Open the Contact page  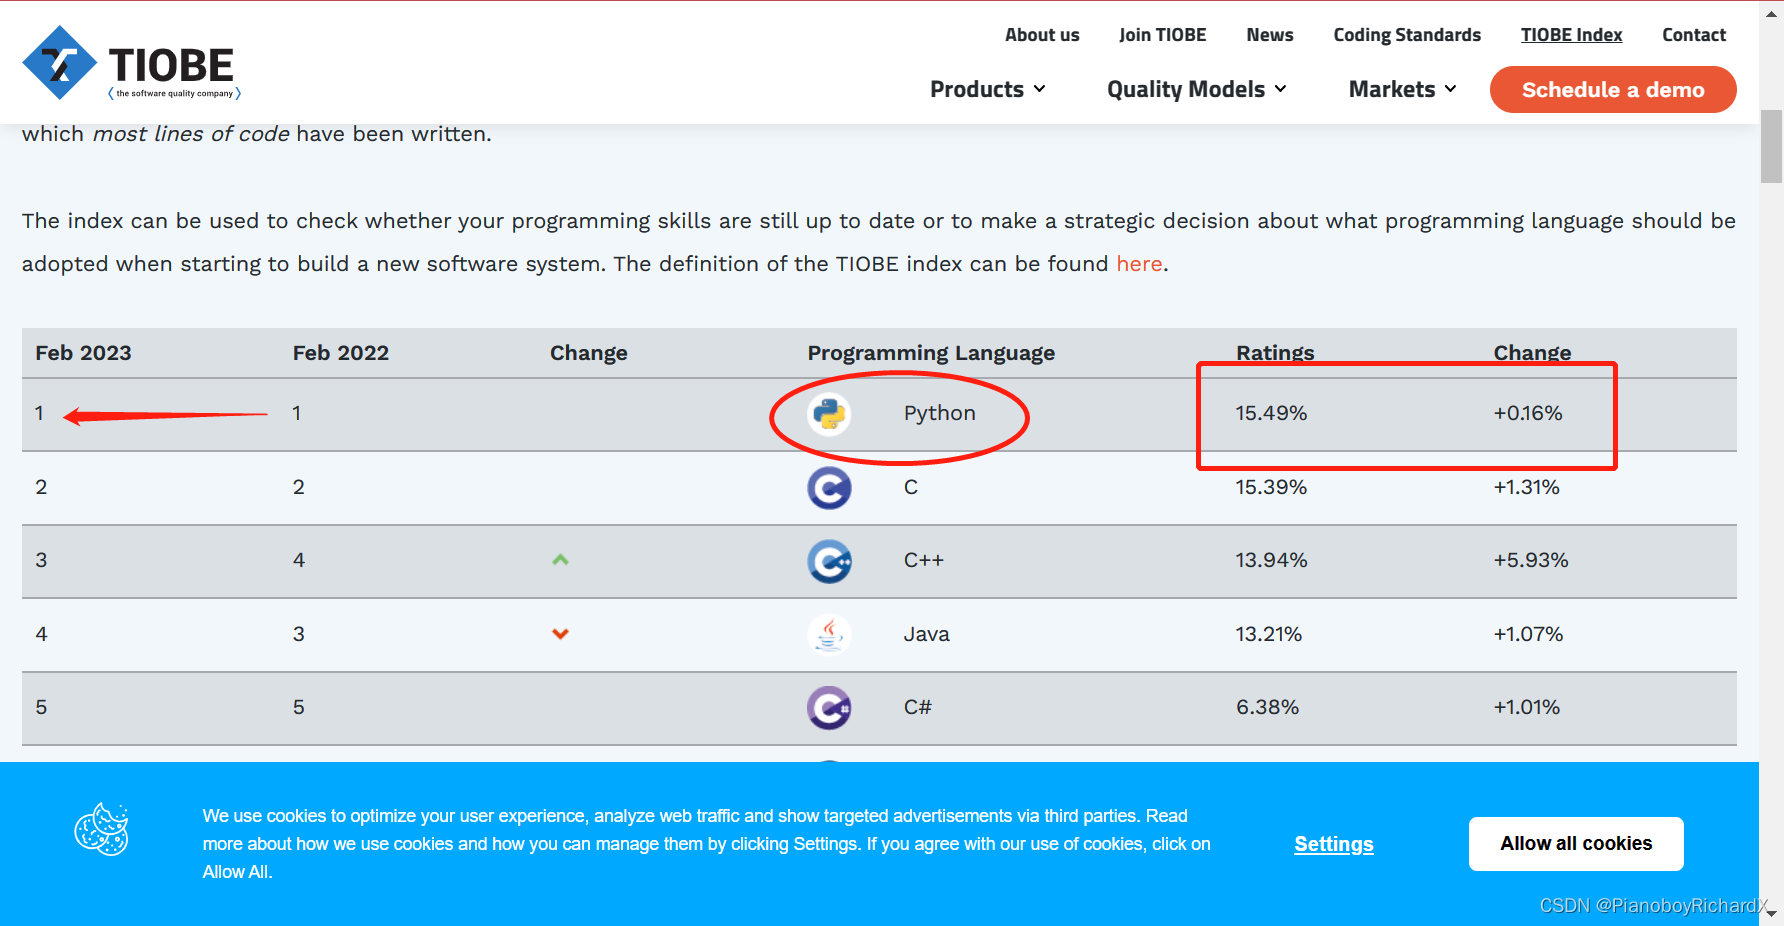coord(1694,35)
